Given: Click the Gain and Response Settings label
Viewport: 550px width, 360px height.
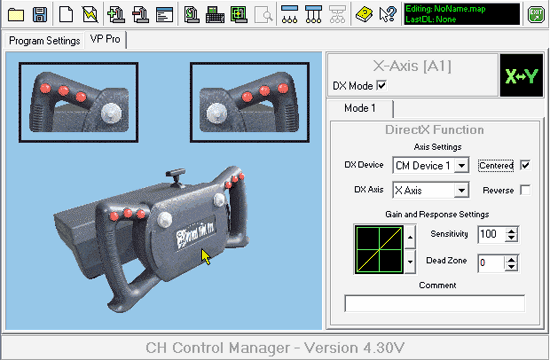Looking at the screenshot, I should (437, 214).
